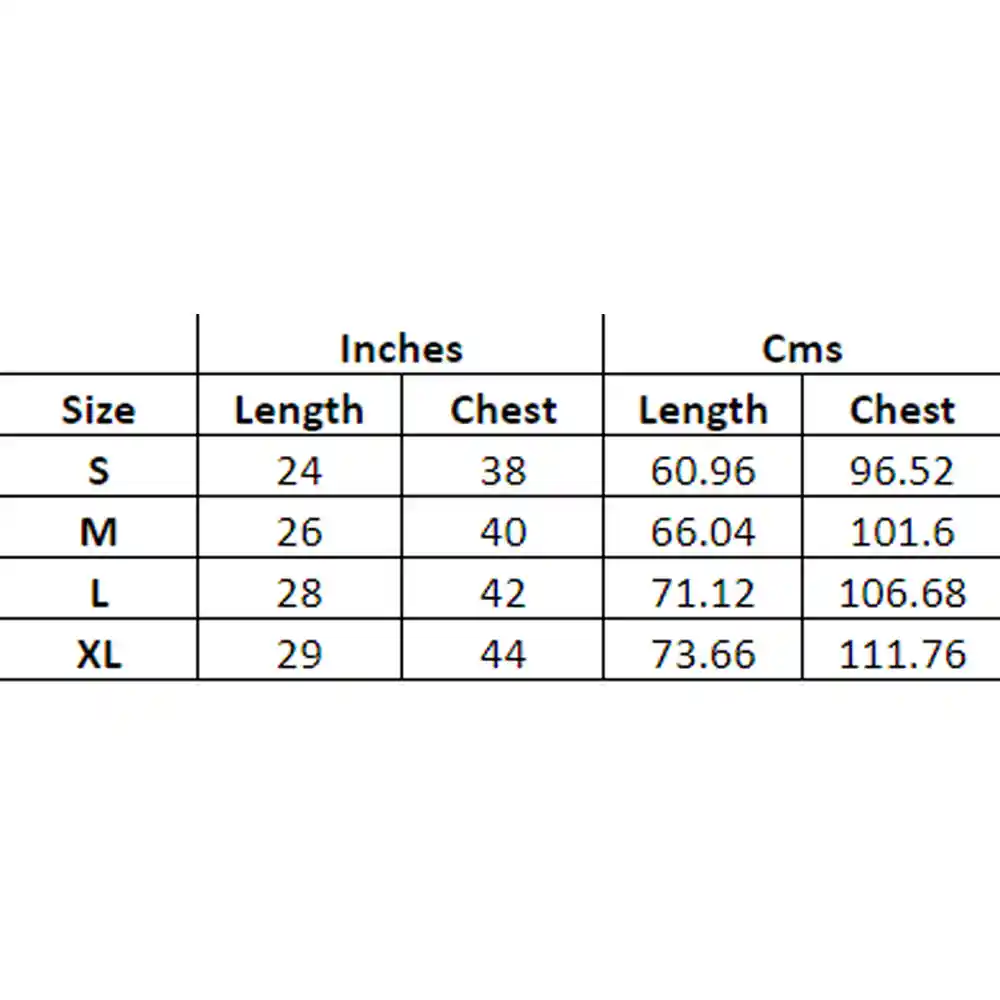Click Chest header under Inches

click(503, 406)
